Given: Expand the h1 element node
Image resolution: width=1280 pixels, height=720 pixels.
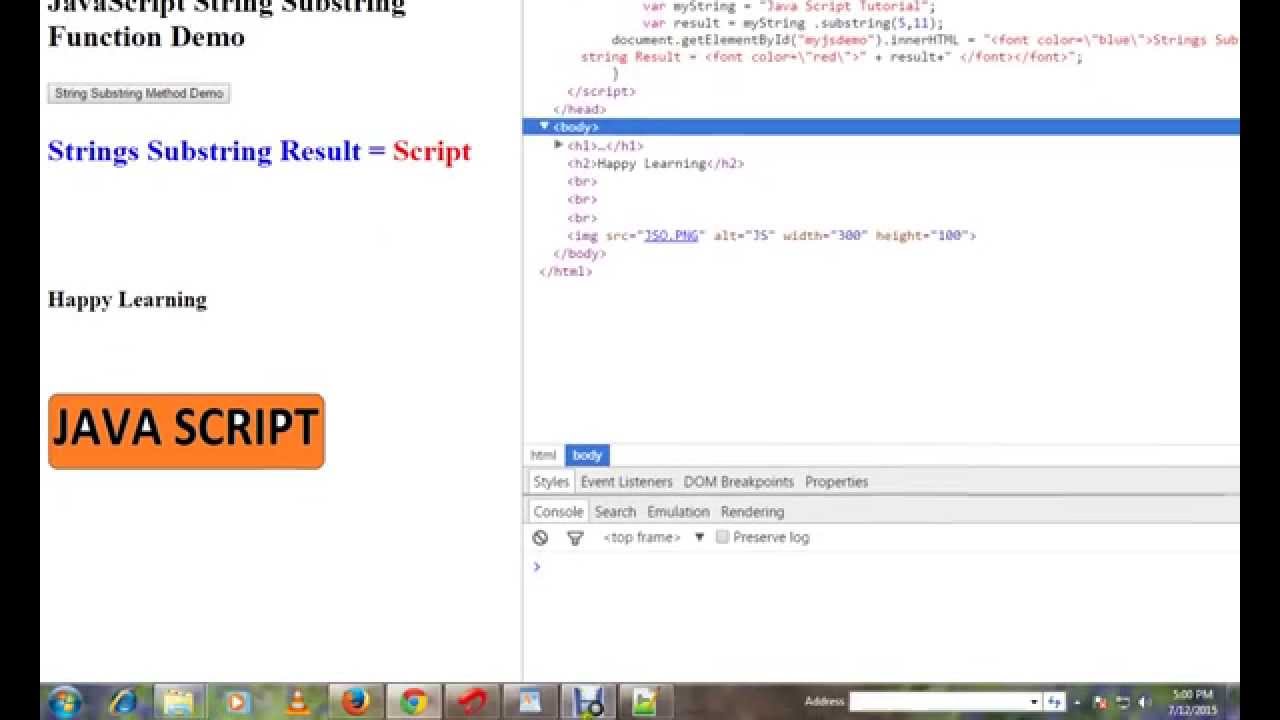Looking at the screenshot, I should click(x=558, y=145).
